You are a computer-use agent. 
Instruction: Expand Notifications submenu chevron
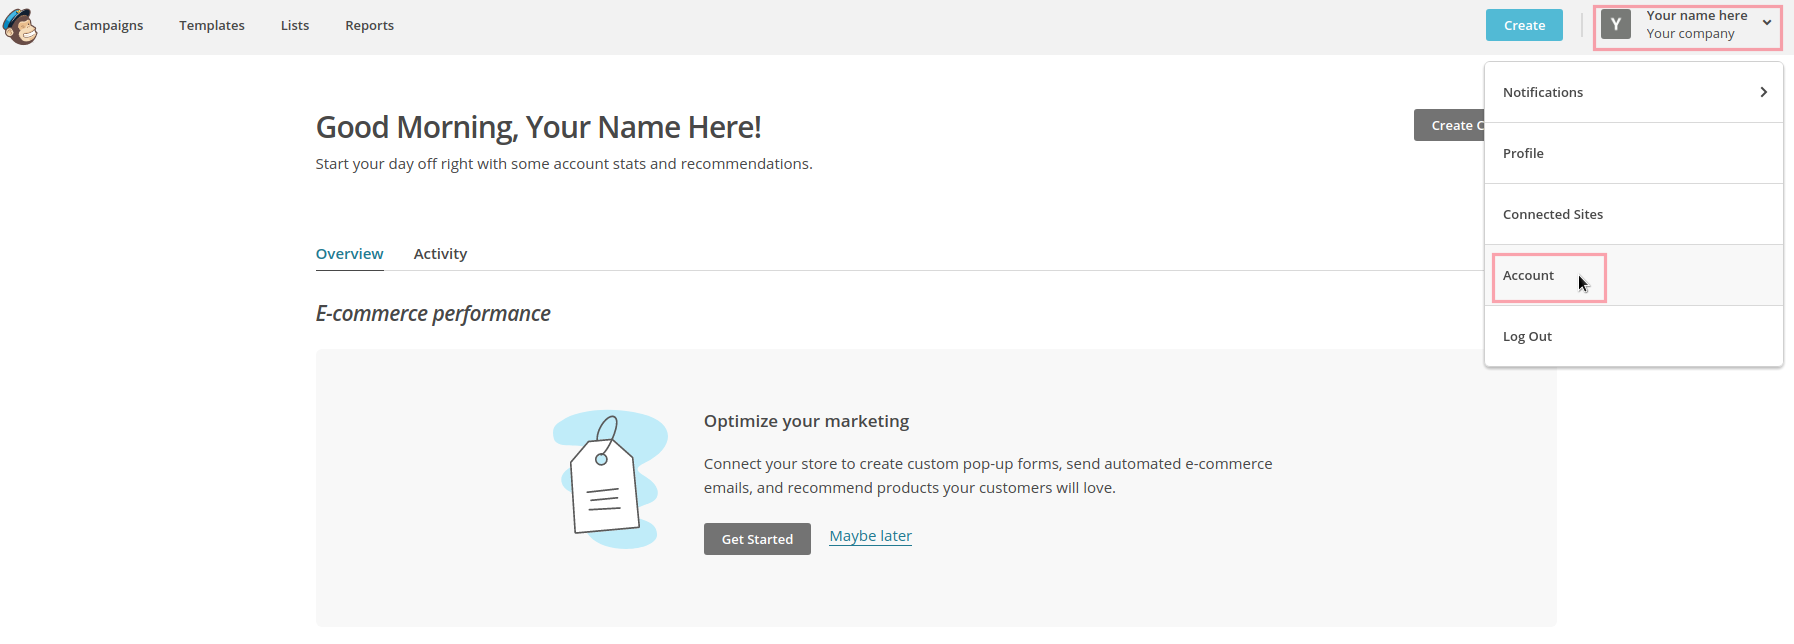[1763, 92]
